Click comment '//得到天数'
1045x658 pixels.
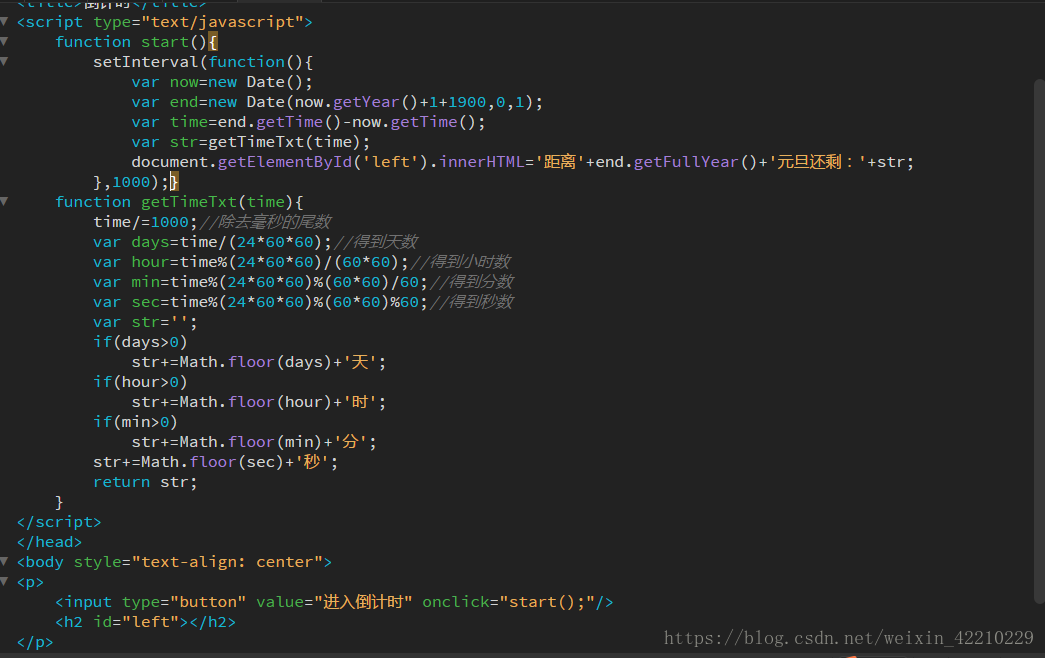tap(376, 242)
